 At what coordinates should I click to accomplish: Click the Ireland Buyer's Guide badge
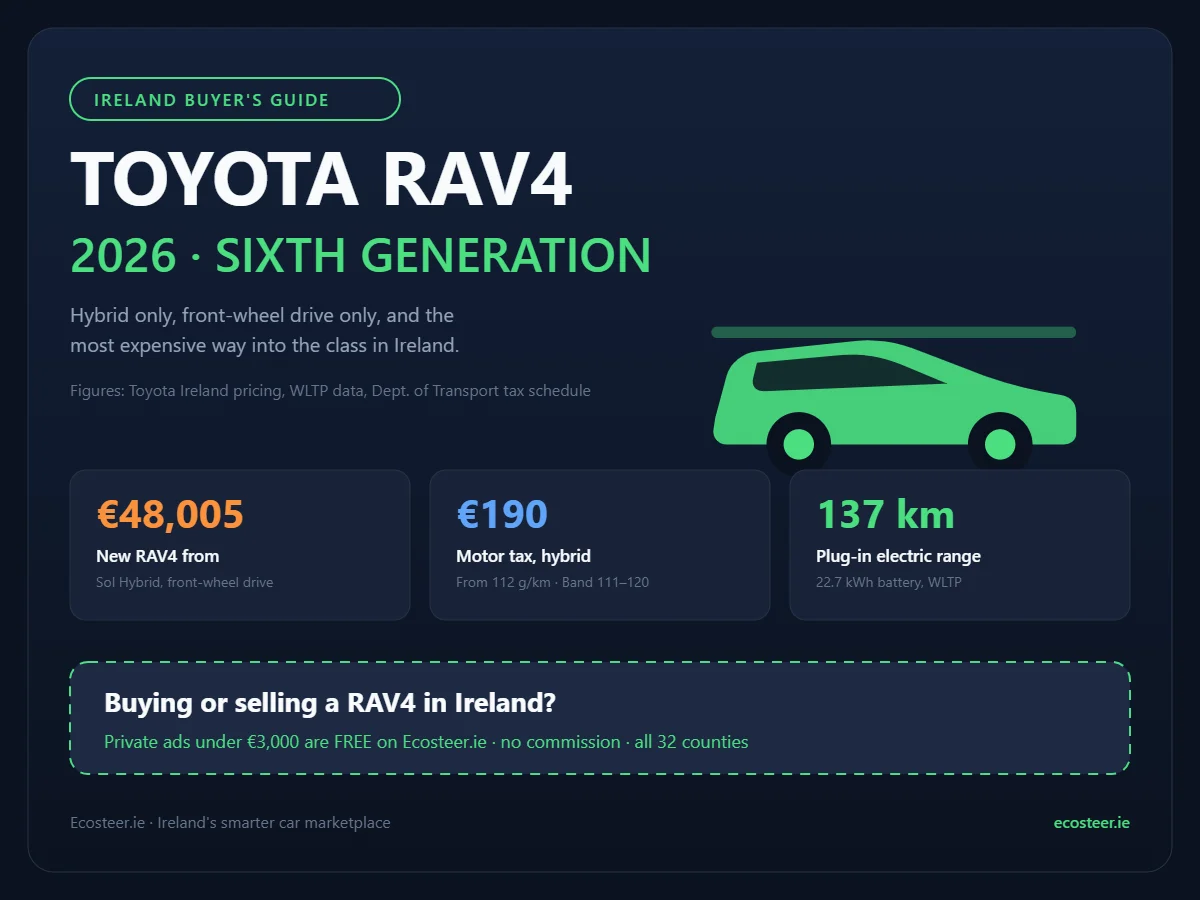(x=235, y=99)
